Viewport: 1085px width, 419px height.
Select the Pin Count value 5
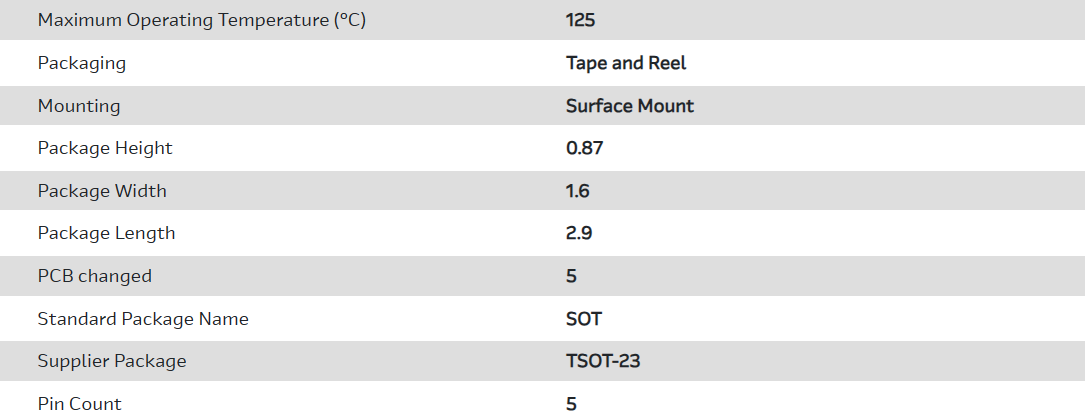coord(572,404)
